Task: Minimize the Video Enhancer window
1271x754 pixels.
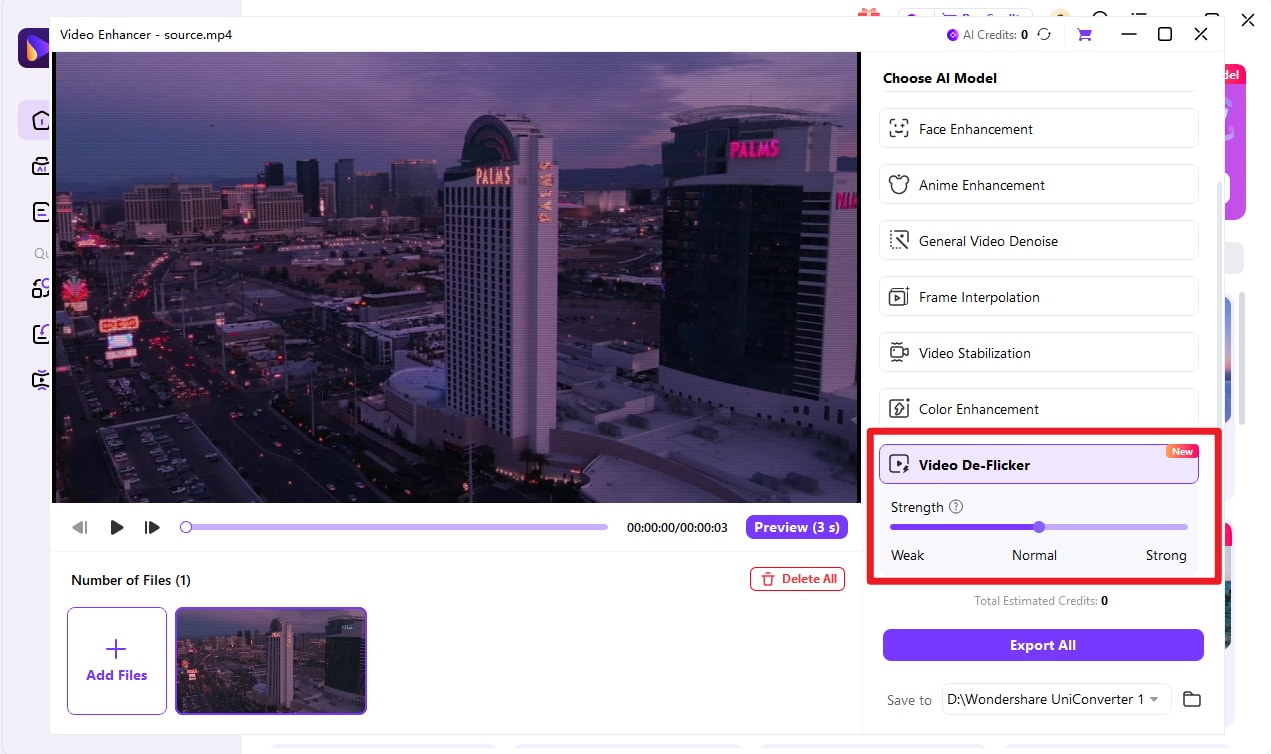Action: coord(1129,34)
